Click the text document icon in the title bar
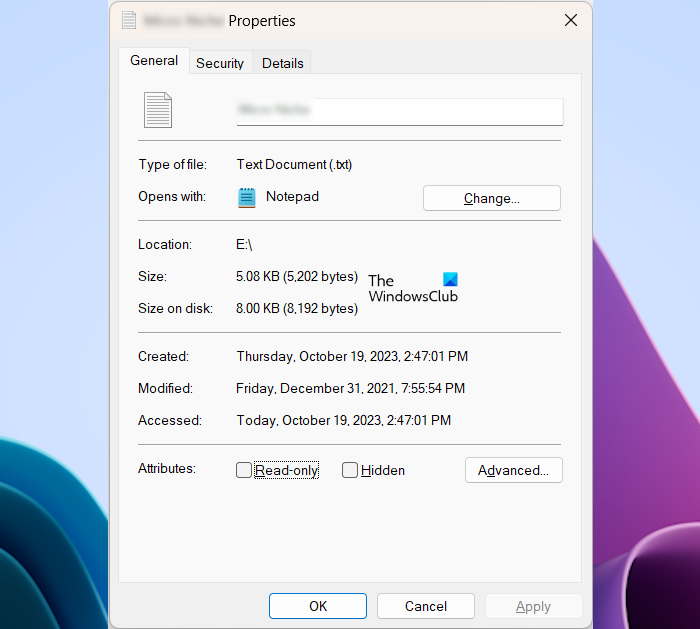The height and width of the screenshot is (629, 700). 129,20
